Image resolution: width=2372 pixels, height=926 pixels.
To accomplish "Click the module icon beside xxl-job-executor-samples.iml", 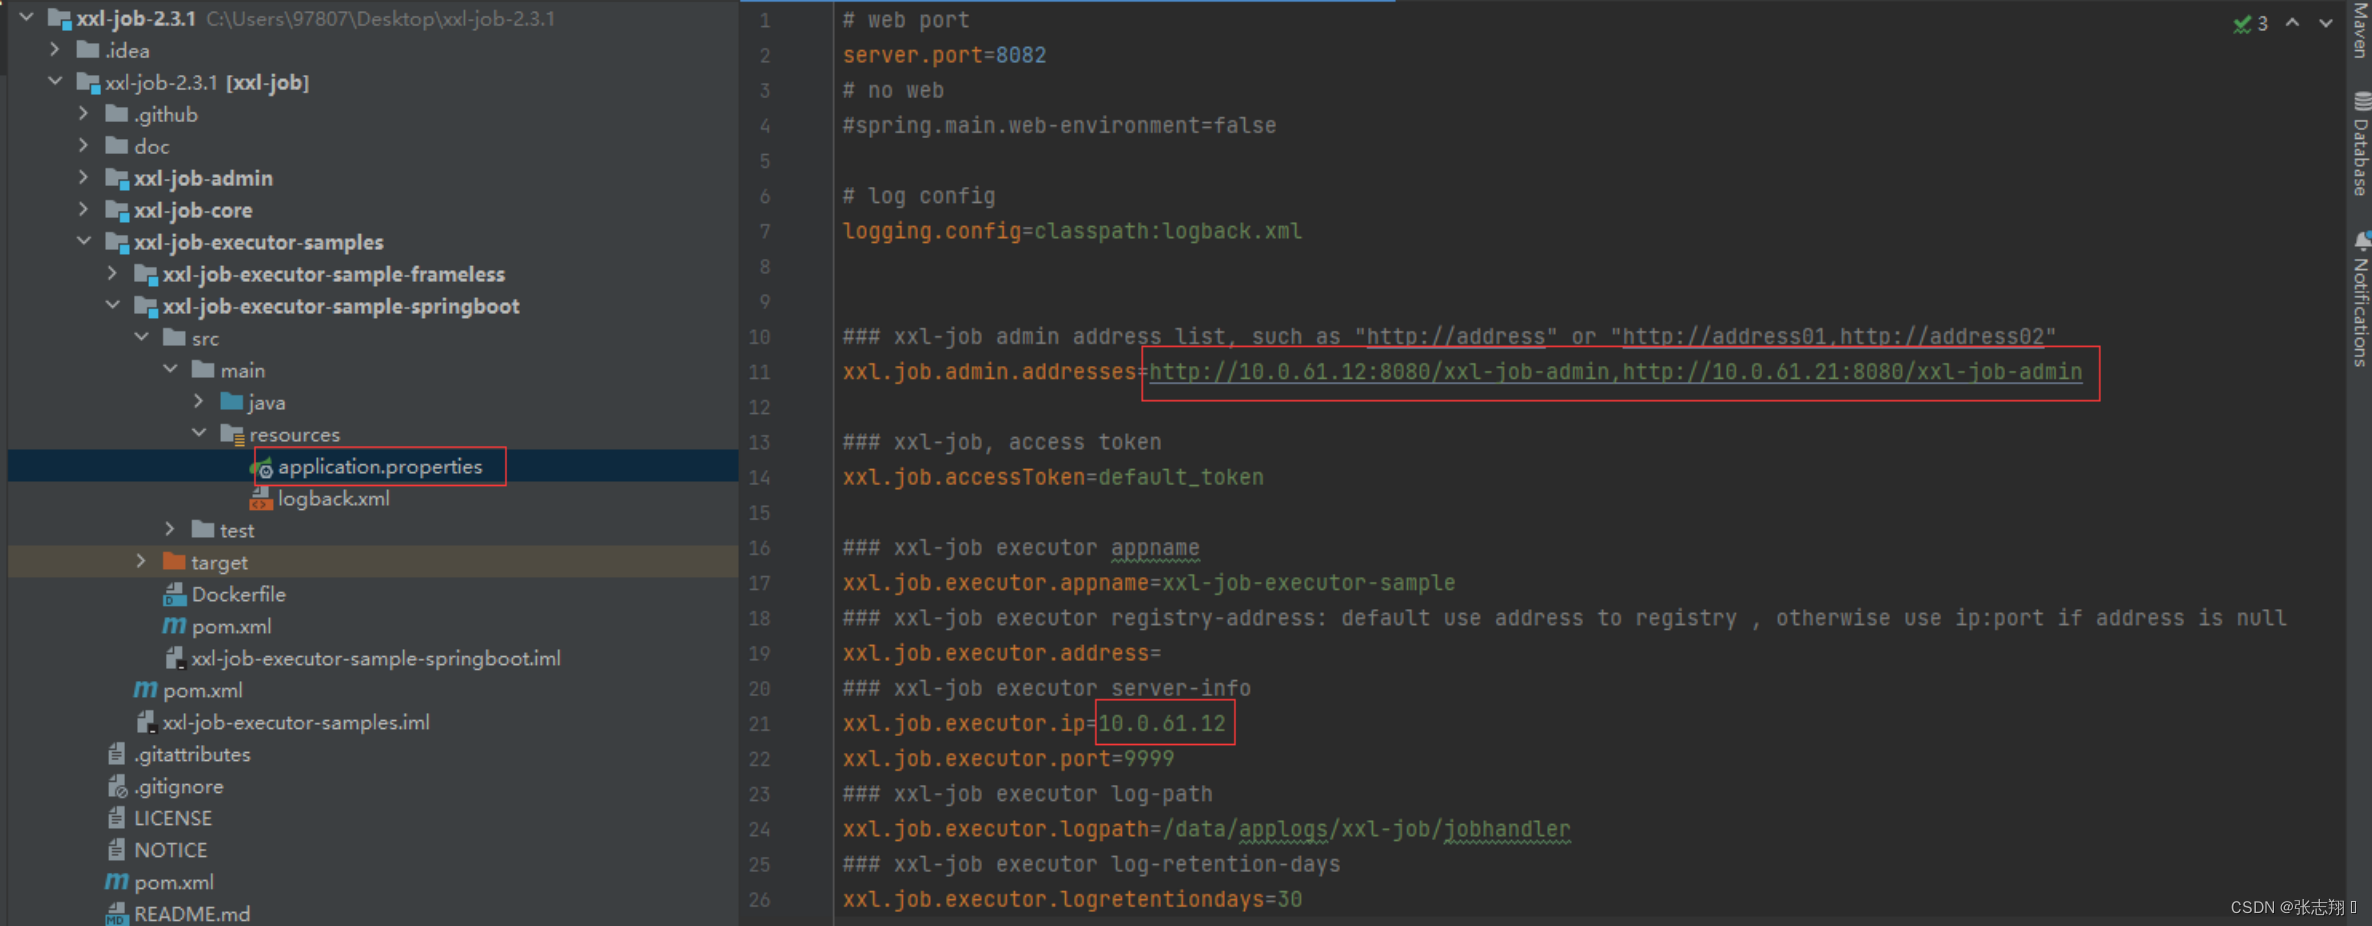I will (146, 721).
